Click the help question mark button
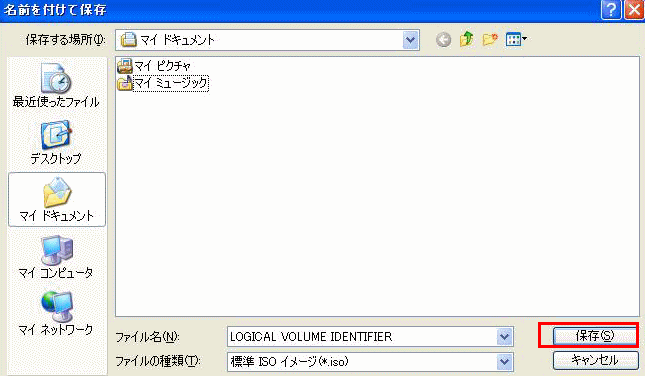 [x=611, y=9]
